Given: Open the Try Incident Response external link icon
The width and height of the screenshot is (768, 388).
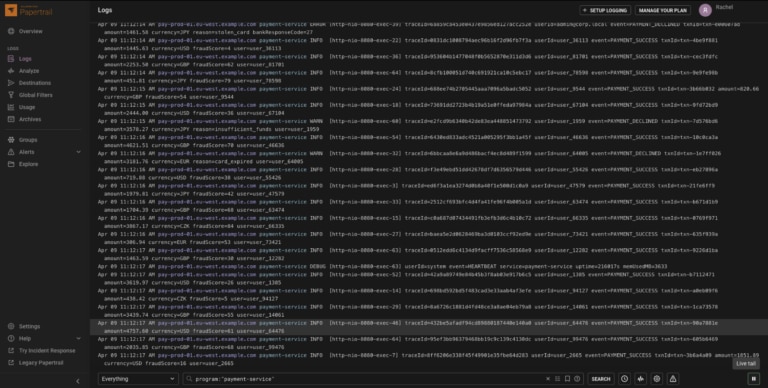Looking at the screenshot, I should point(11,351).
